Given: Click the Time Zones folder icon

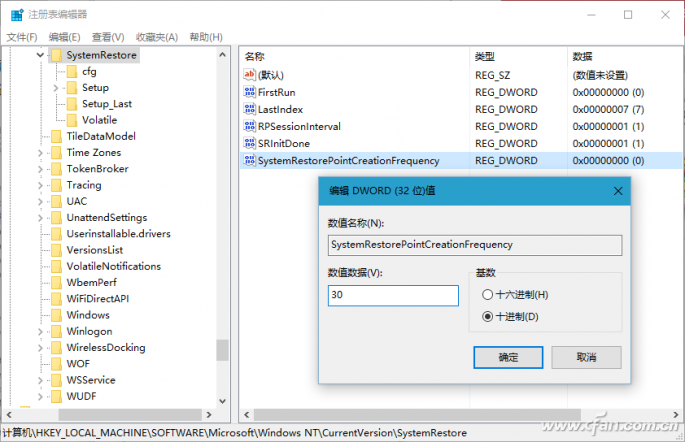Looking at the screenshot, I should pos(56,153).
